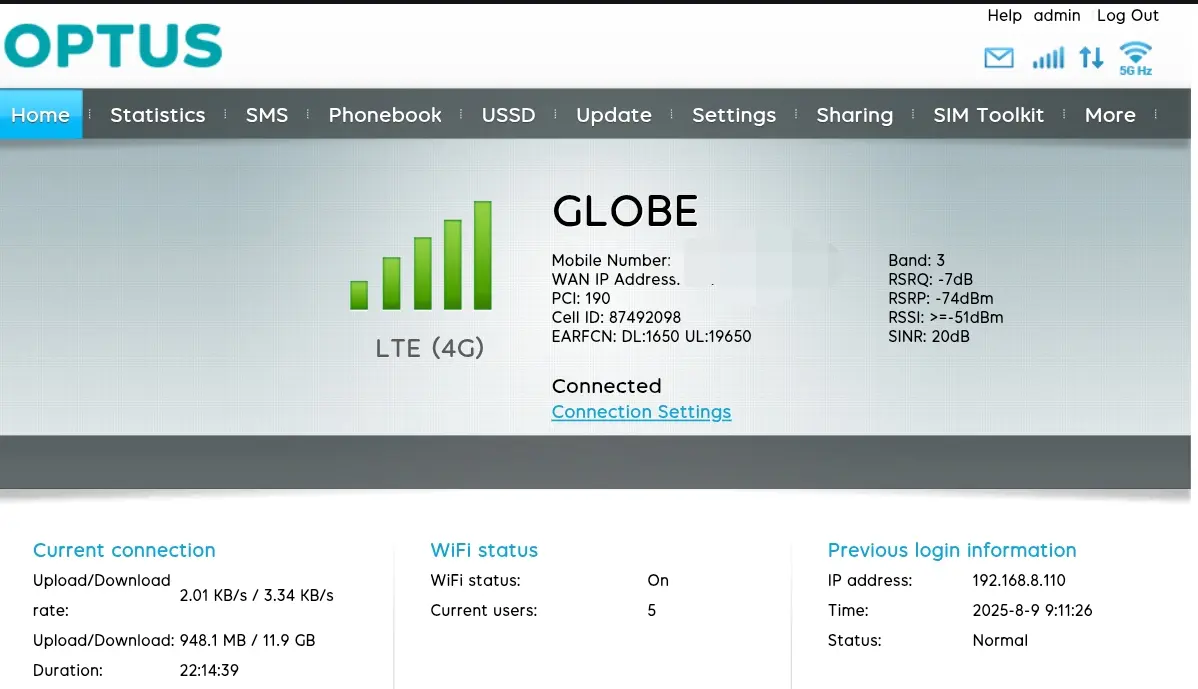Click the WiFi status On value
Viewport: 1198px width, 689px height.
point(658,581)
